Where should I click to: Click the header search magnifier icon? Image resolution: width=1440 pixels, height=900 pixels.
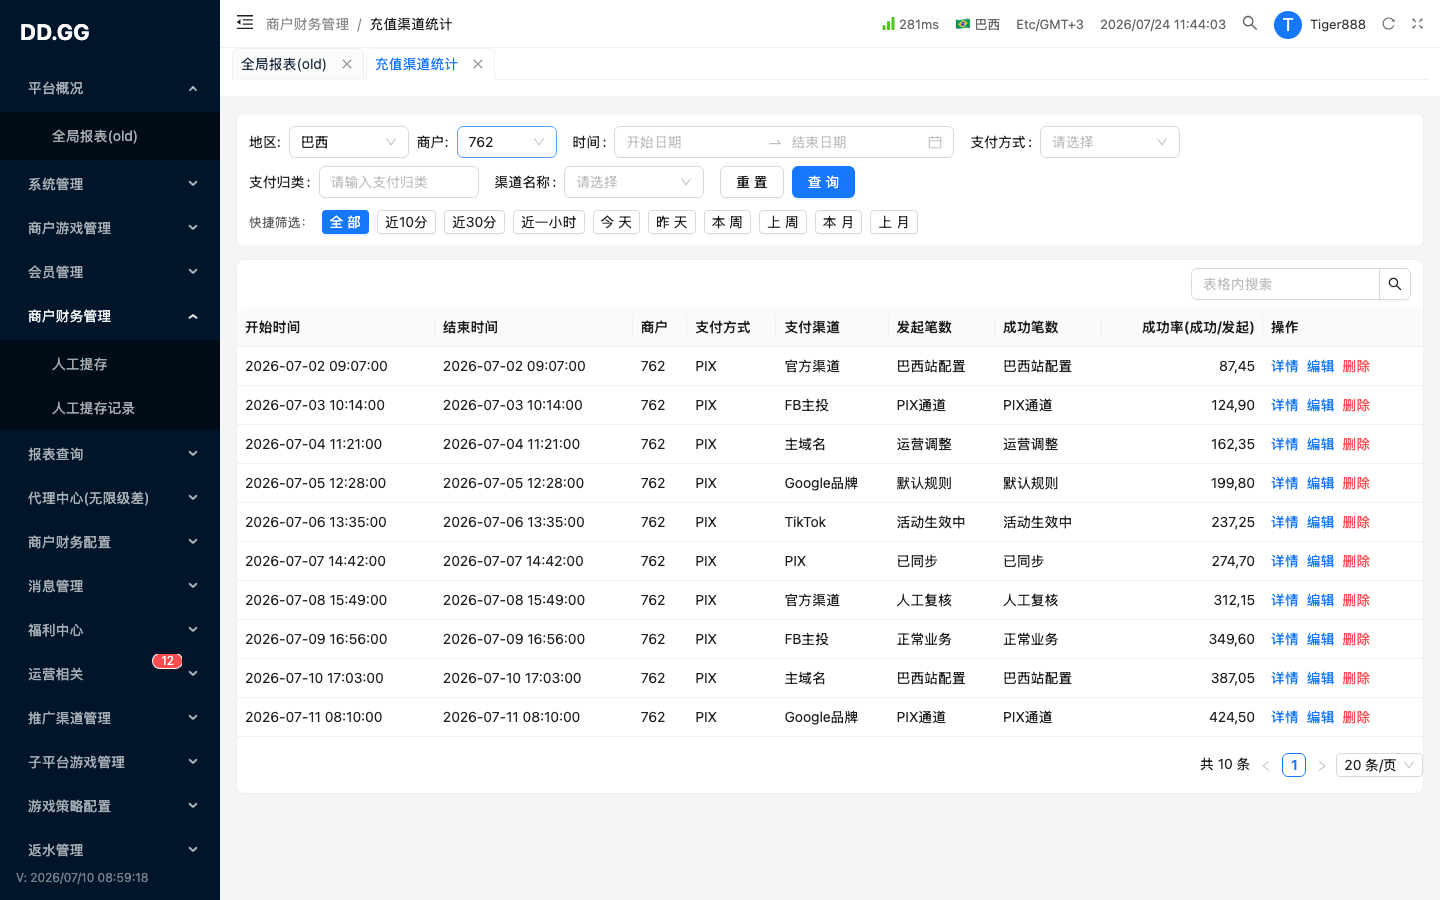point(1250,23)
